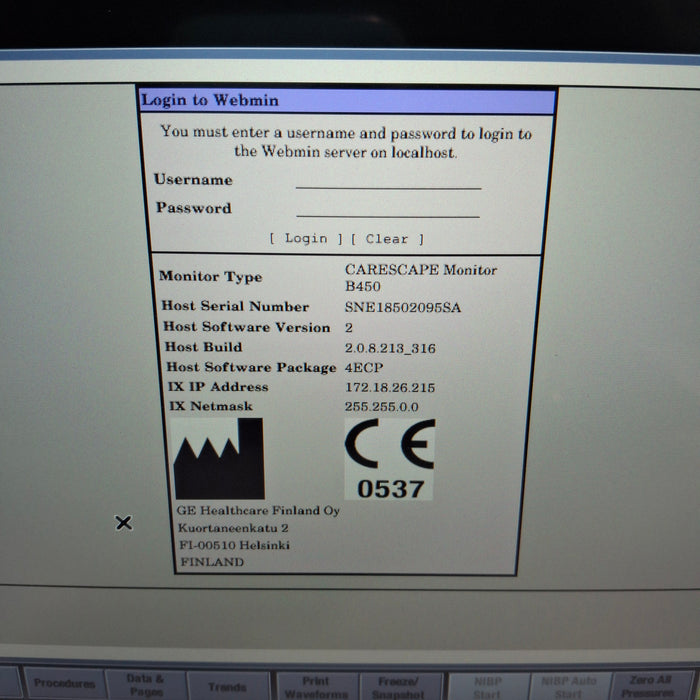The height and width of the screenshot is (700, 700).
Task: Click the Login to Webmin title bar
Action: click(346, 100)
